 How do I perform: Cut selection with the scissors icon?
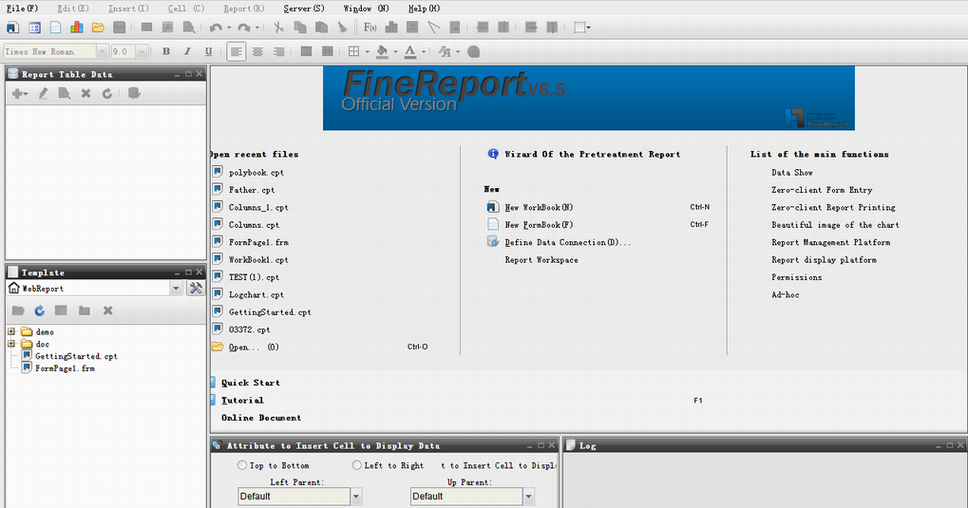278,27
